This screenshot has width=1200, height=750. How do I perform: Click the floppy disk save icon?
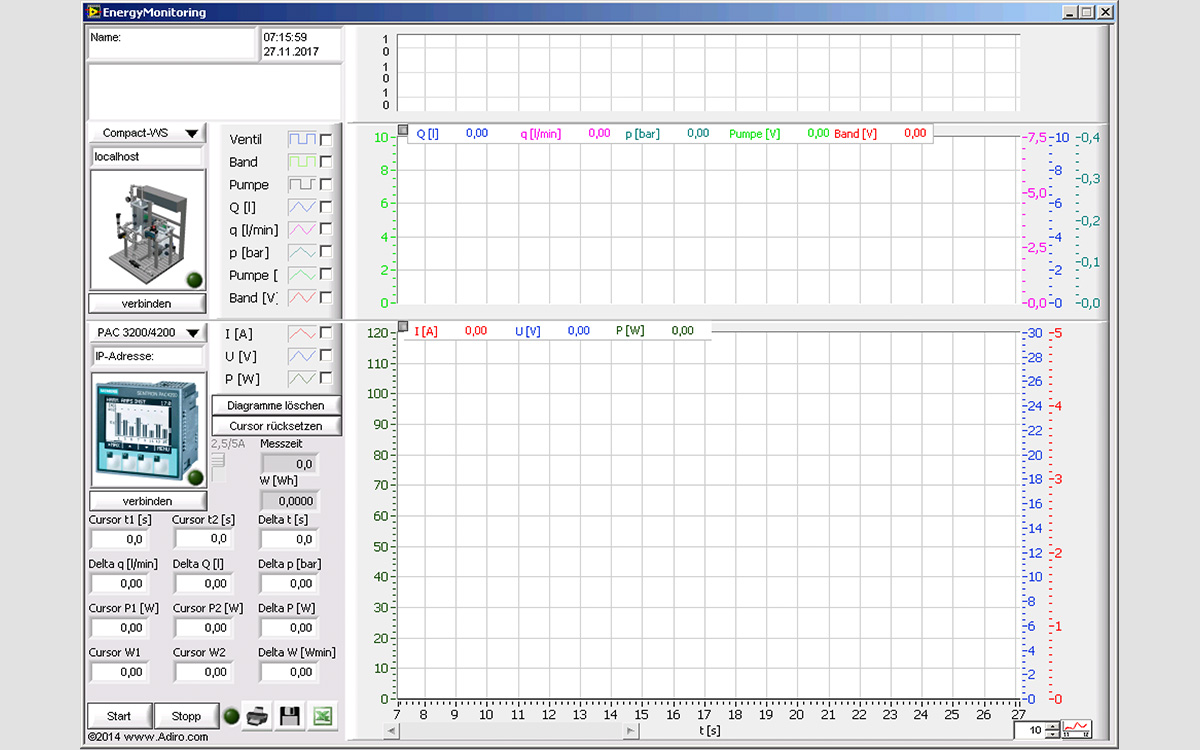pos(290,716)
